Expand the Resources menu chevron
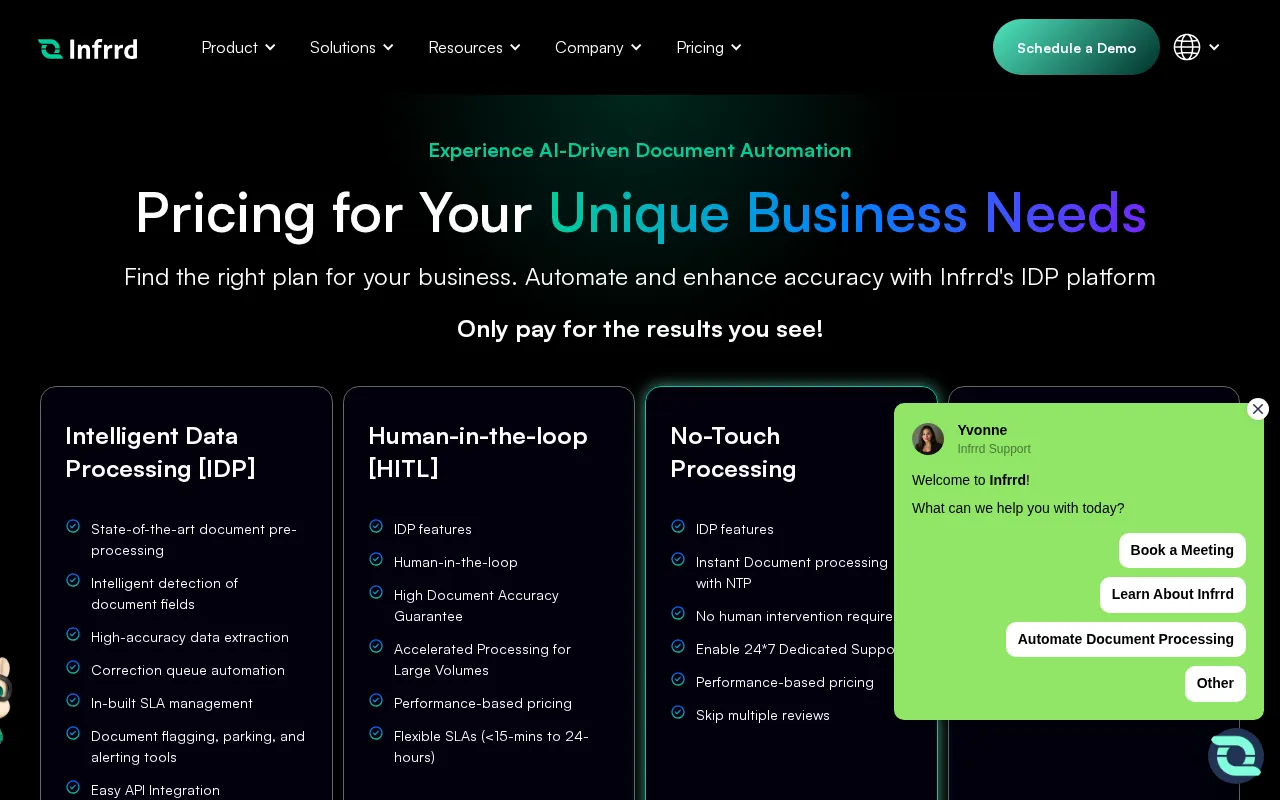1280x800 pixels. click(x=515, y=47)
